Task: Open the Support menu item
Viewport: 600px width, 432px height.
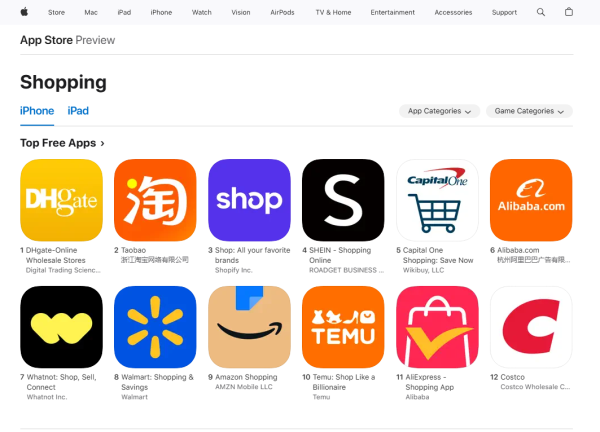Action: (504, 12)
